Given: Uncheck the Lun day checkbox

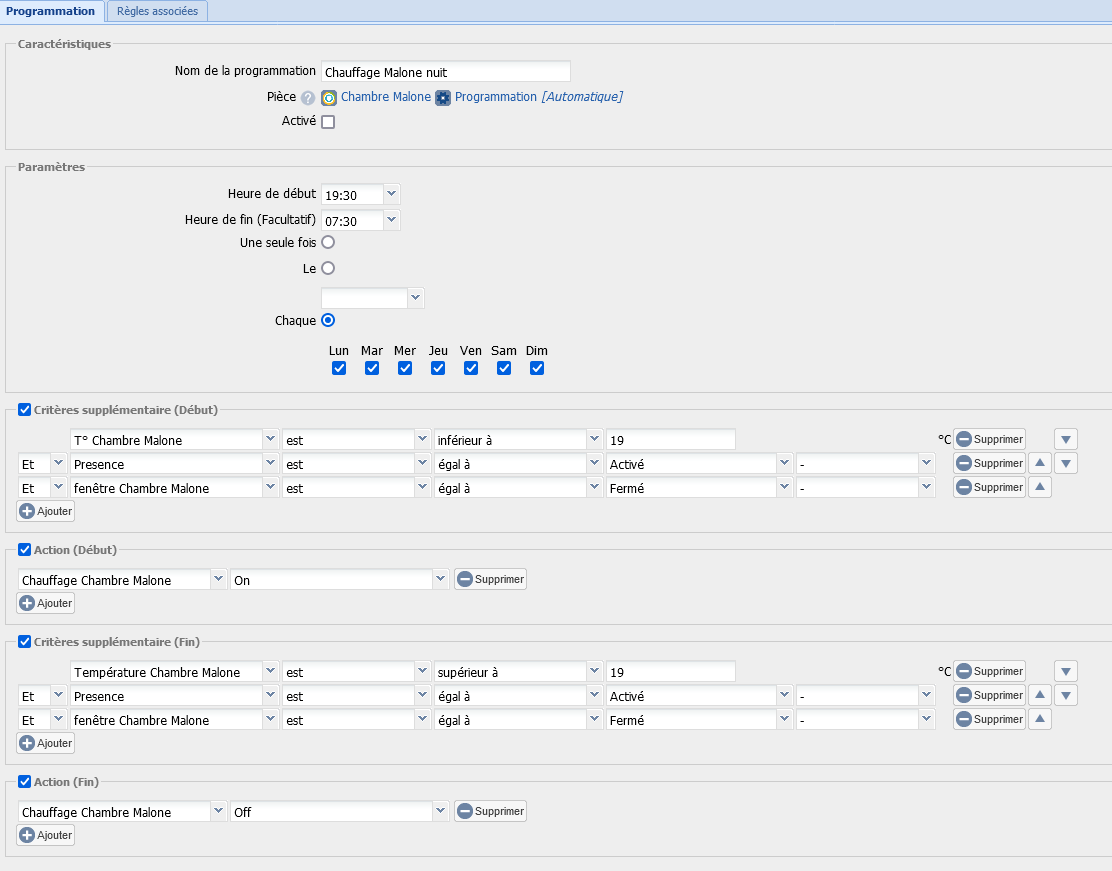Looking at the screenshot, I should (x=339, y=368).
